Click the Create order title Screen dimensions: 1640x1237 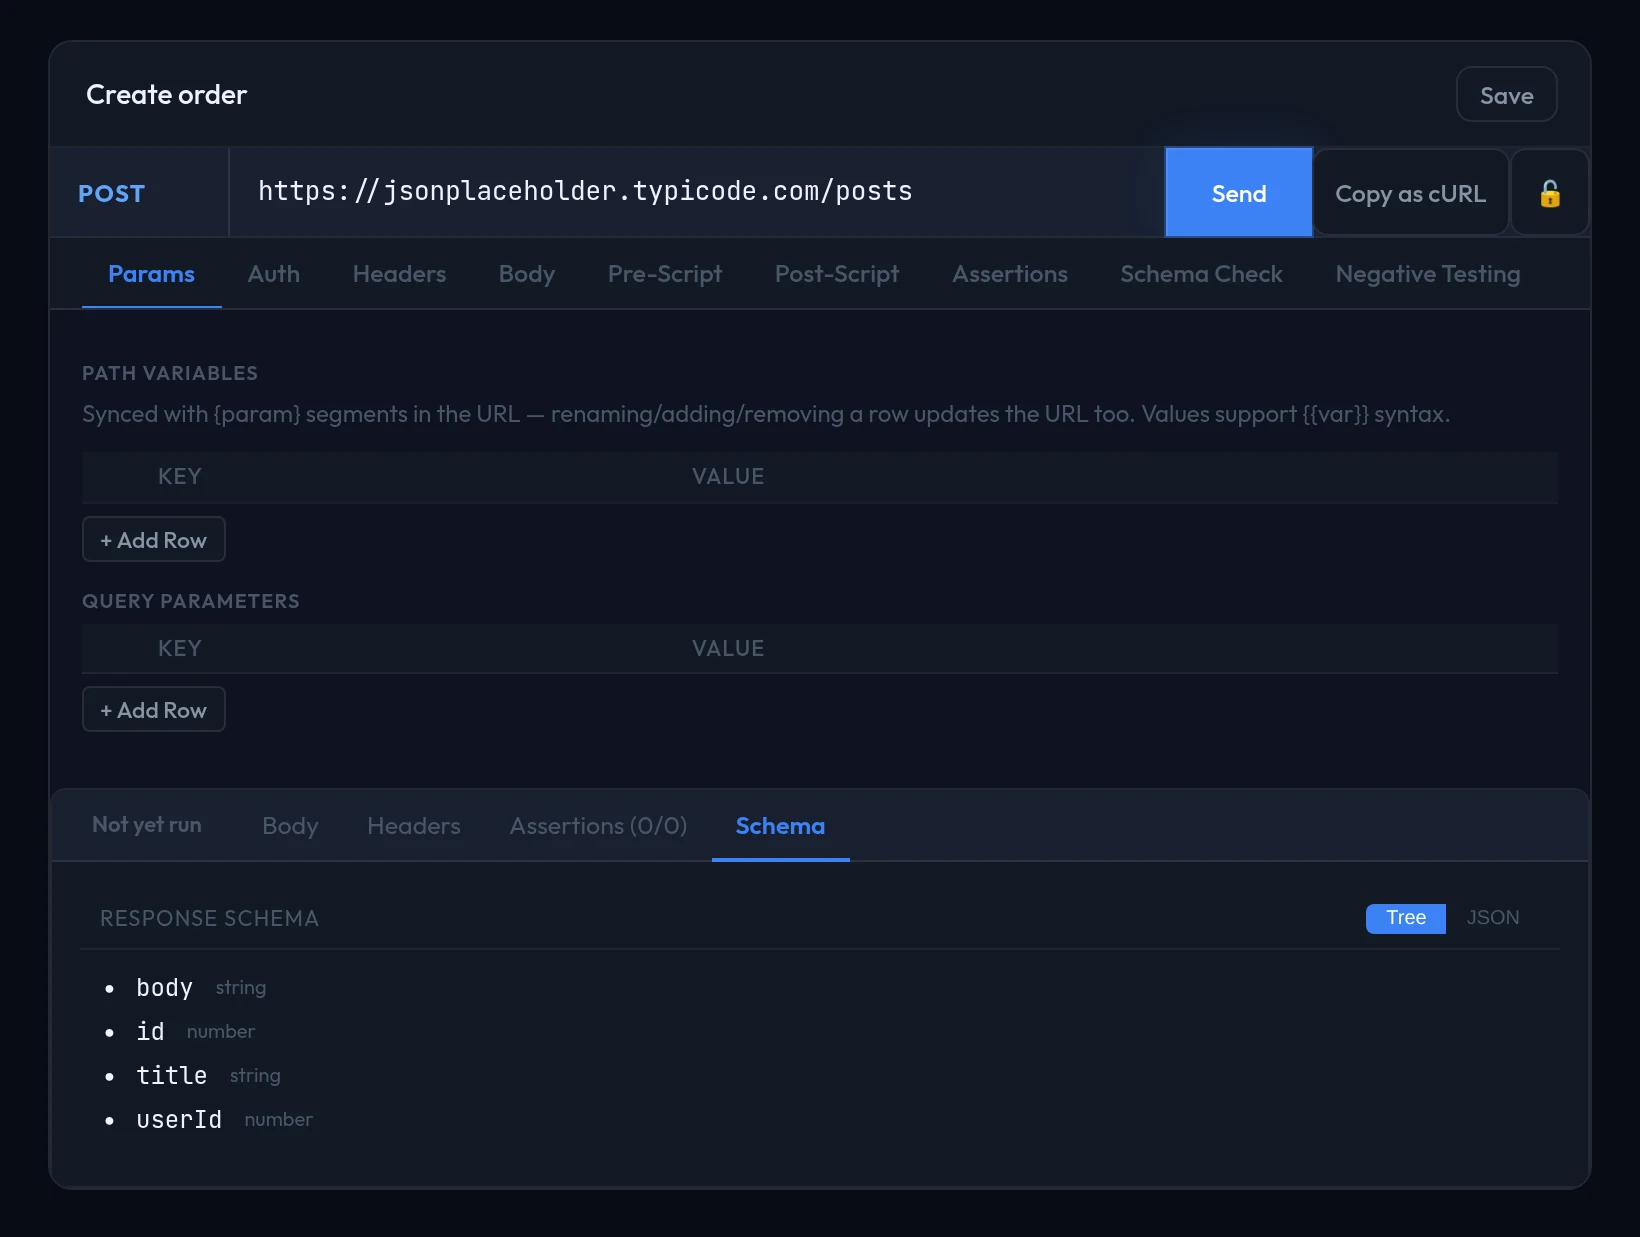click(x=166, y=95)
